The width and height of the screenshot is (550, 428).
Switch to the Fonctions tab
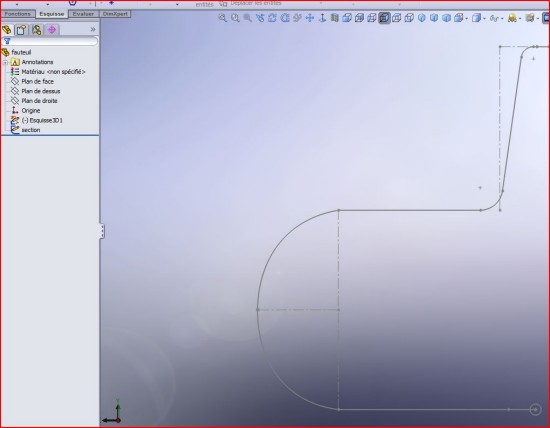[x=18, y=14]
